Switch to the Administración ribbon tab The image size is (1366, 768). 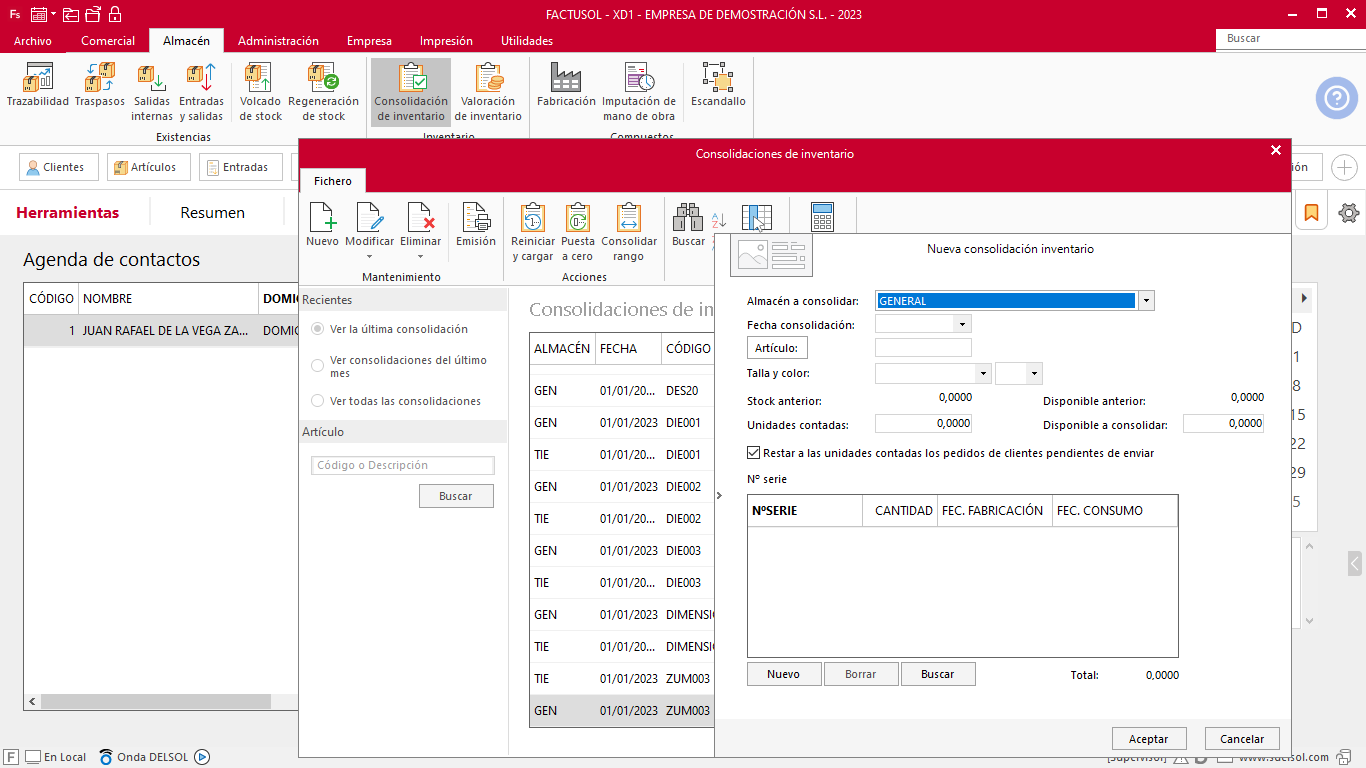[x=278, y=41]
